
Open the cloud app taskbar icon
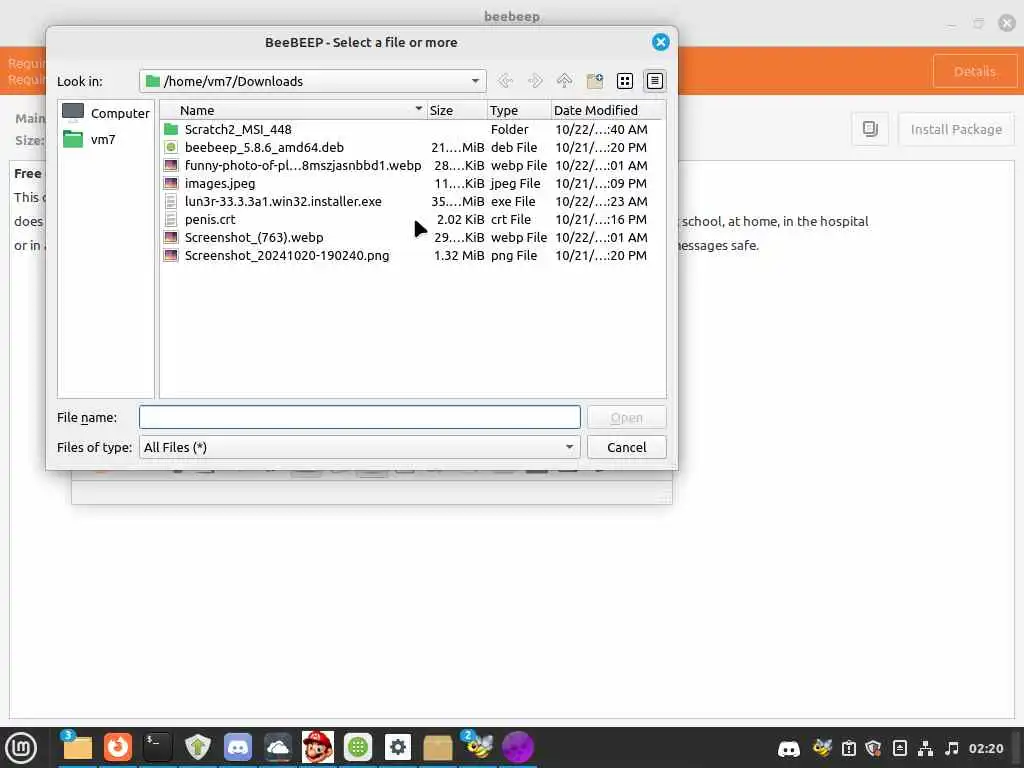tap(278, 747)
